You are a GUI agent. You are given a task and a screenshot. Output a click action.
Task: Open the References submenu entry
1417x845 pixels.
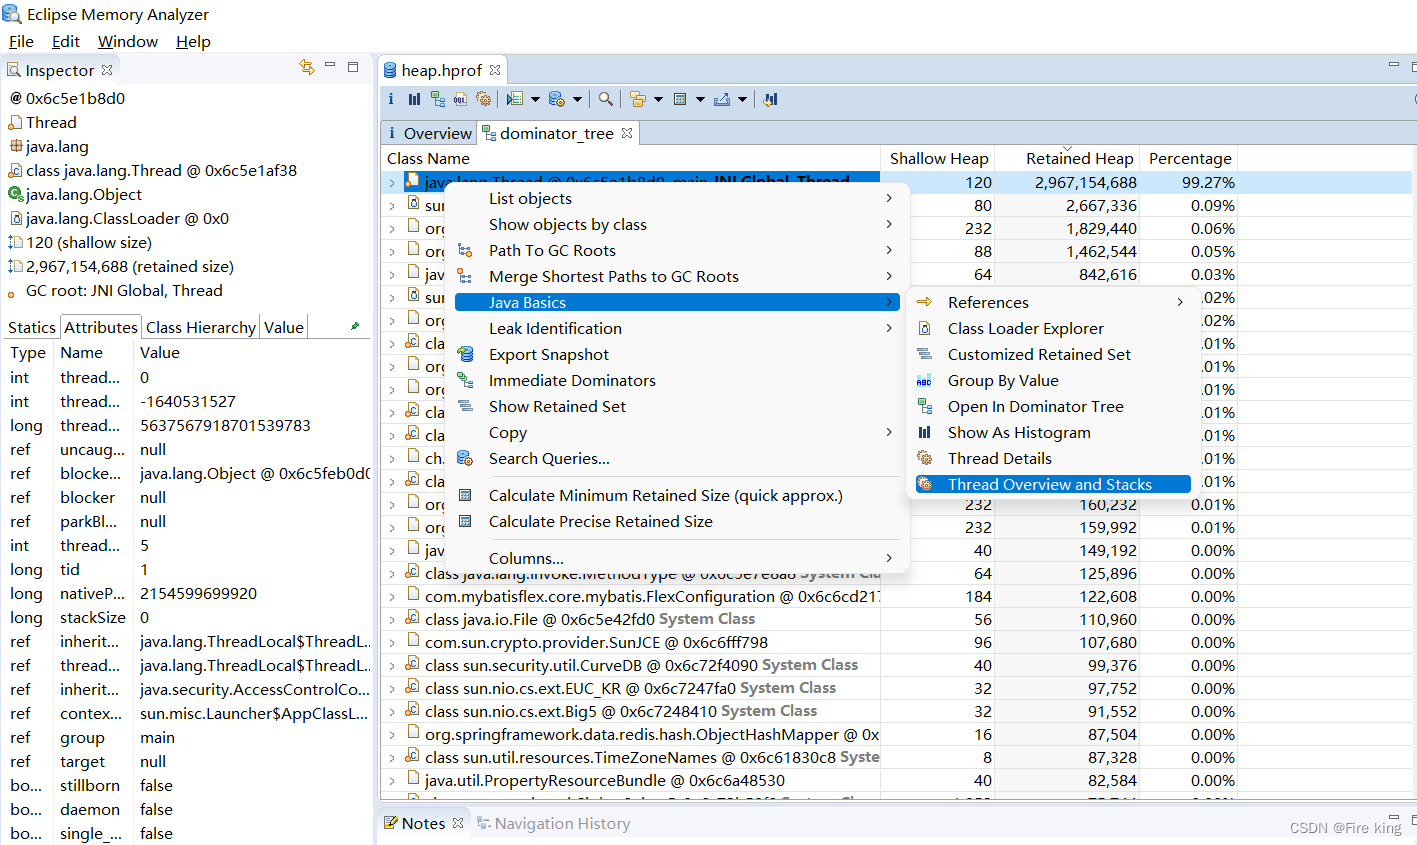1053,302
